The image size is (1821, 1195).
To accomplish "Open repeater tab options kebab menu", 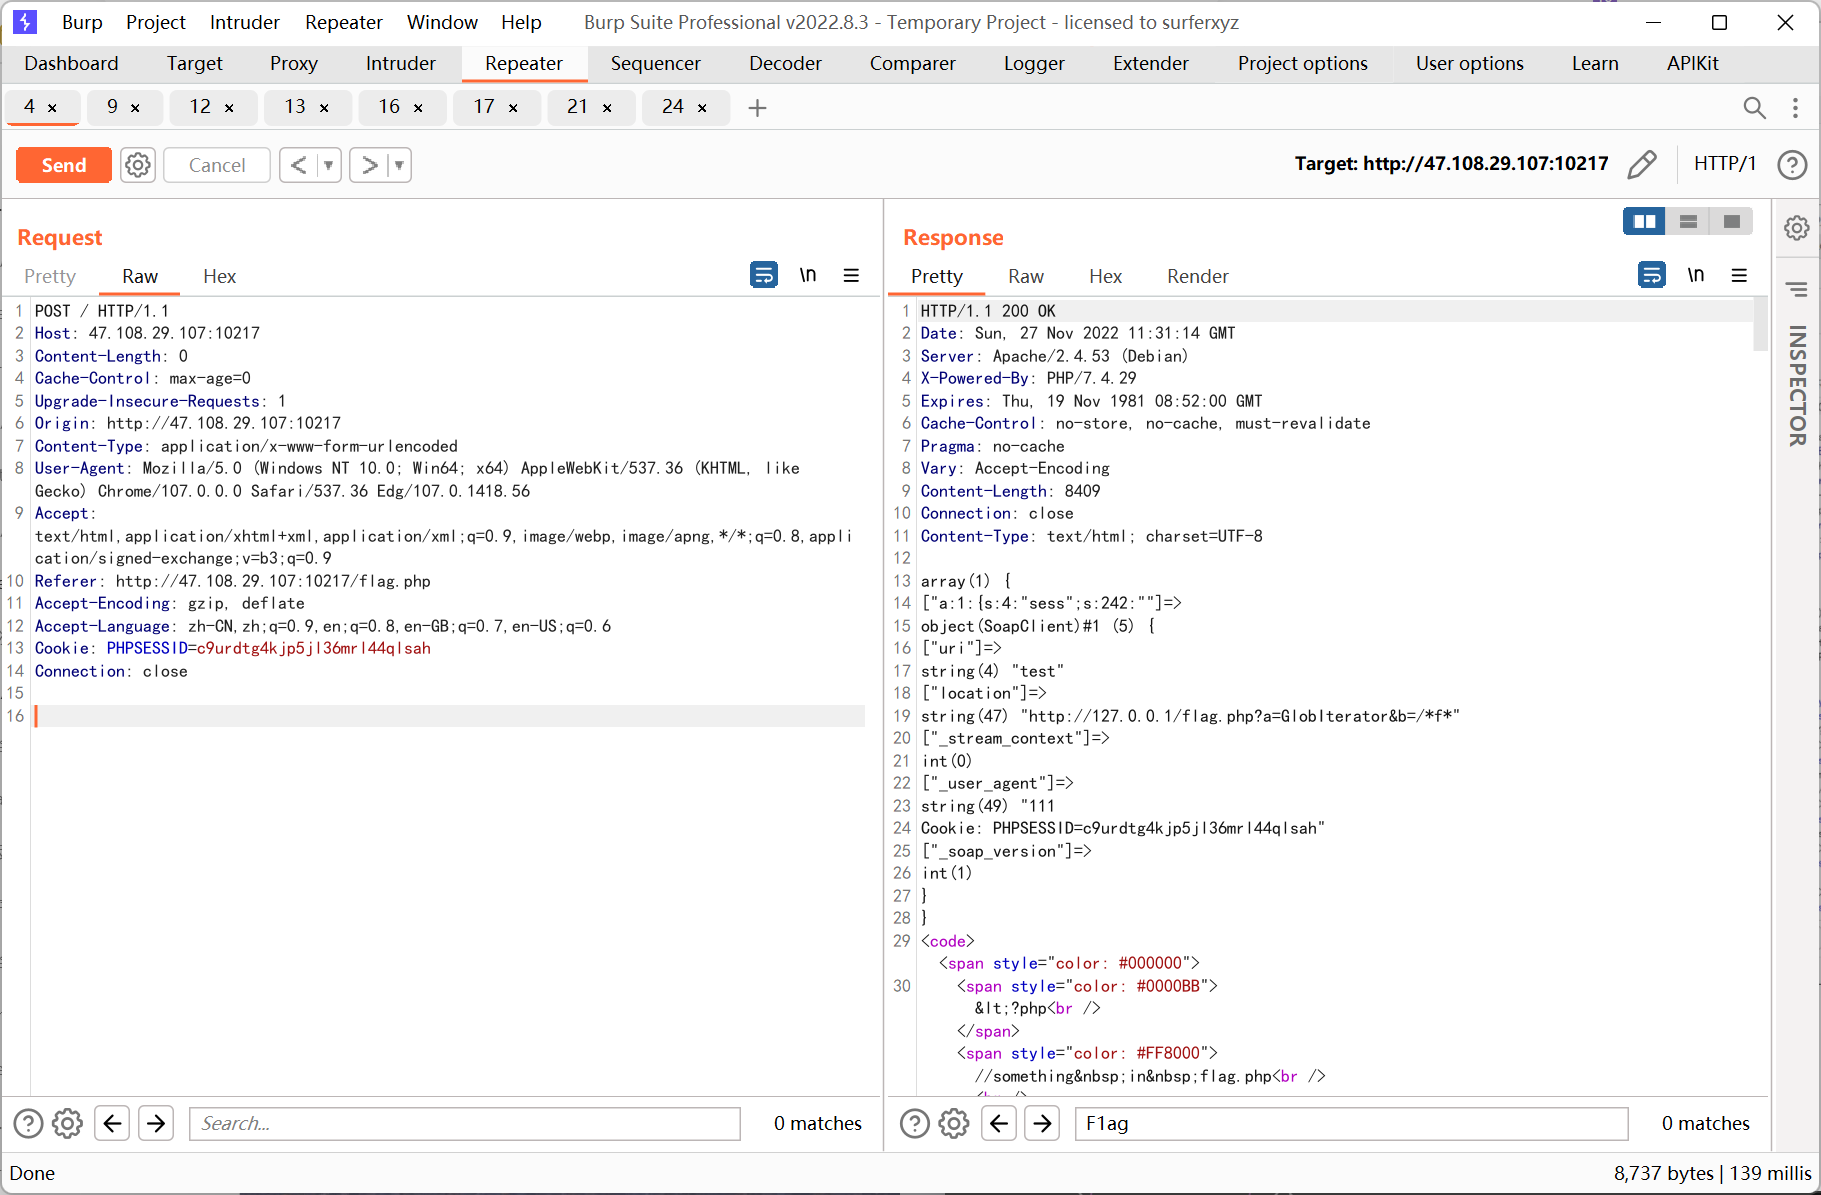I will (x=1795, y=107).
